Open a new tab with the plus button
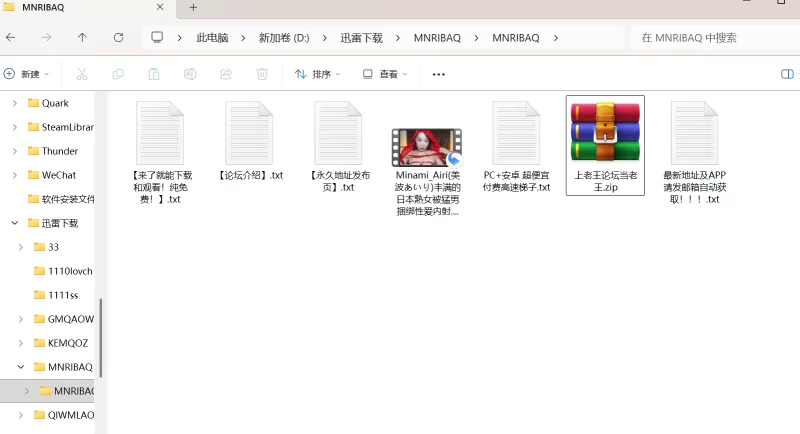Viewport: 800px width, 434px height. (x=193, y=8)
